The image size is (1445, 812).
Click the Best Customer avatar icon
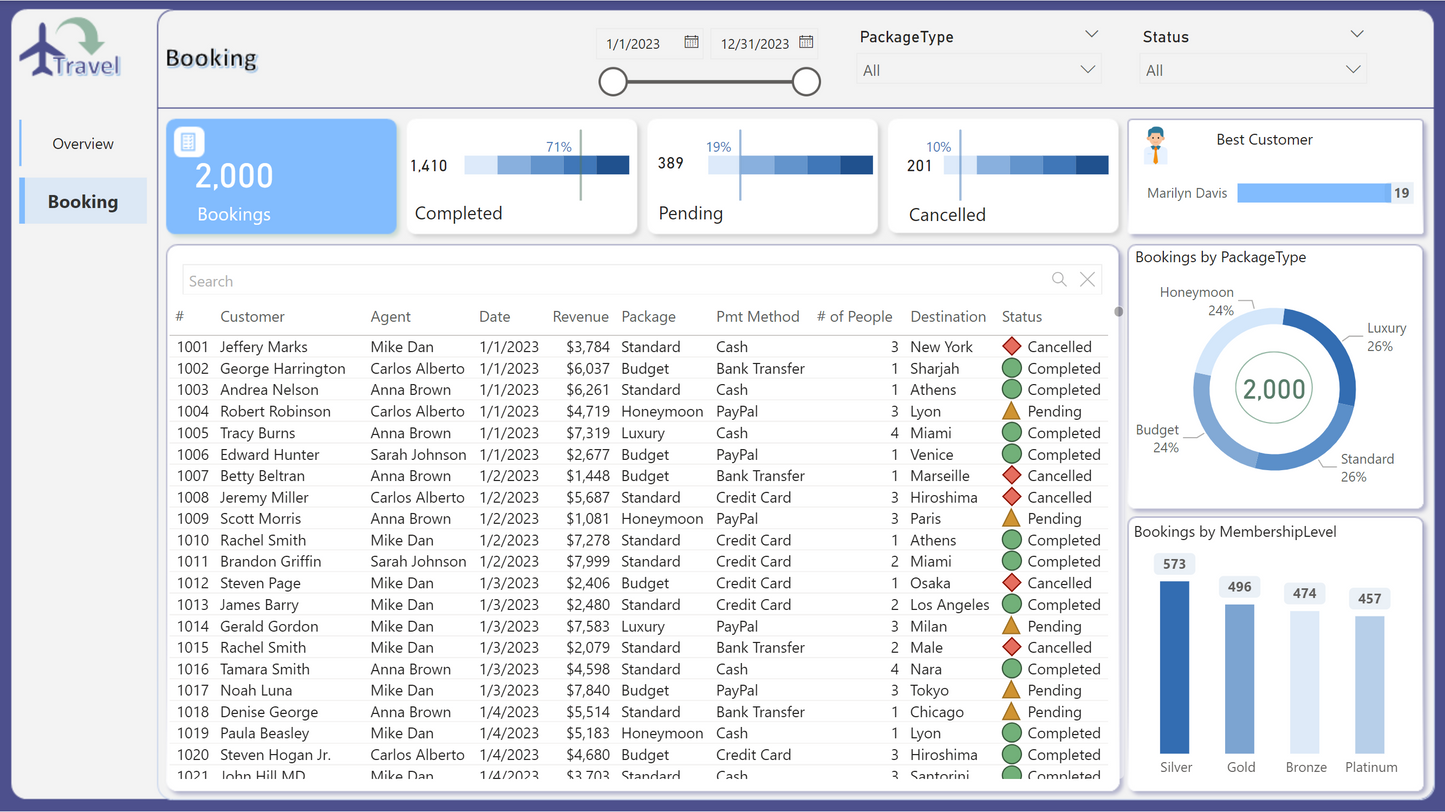point(1156,145)
